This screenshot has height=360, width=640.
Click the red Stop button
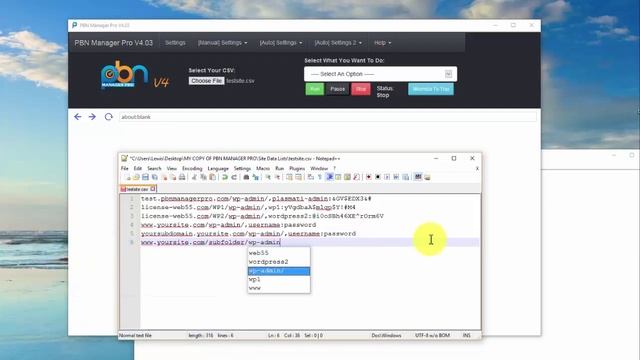coord(361,89)
